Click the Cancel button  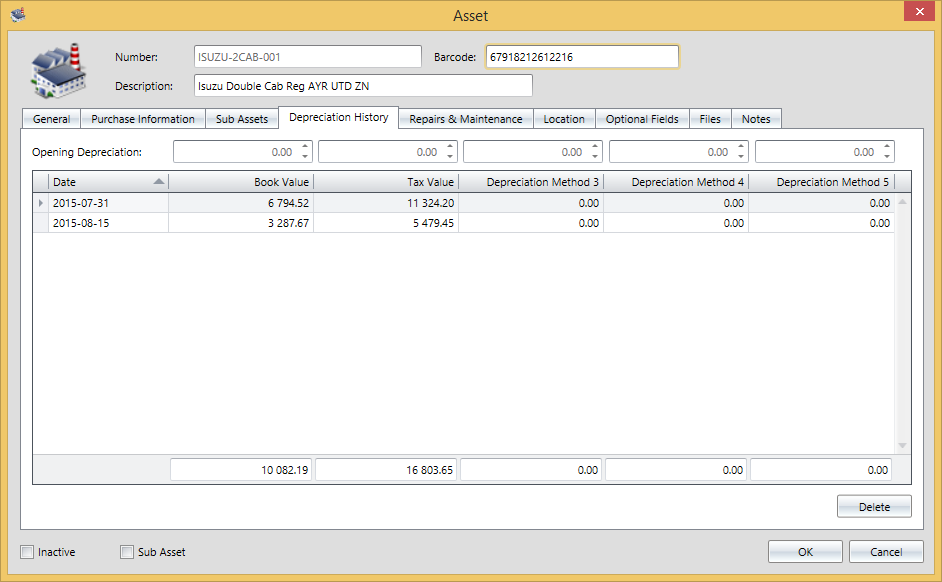pos(886,551)
